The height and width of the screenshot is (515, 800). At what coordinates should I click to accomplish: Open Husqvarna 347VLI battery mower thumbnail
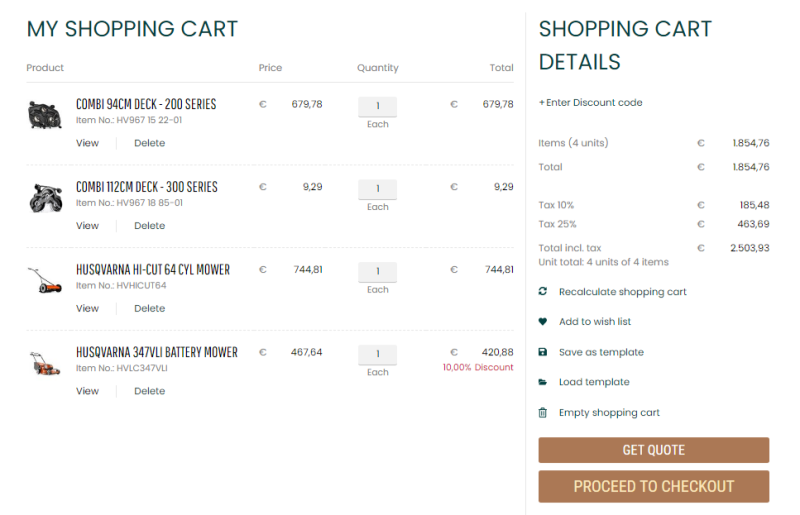45,363
